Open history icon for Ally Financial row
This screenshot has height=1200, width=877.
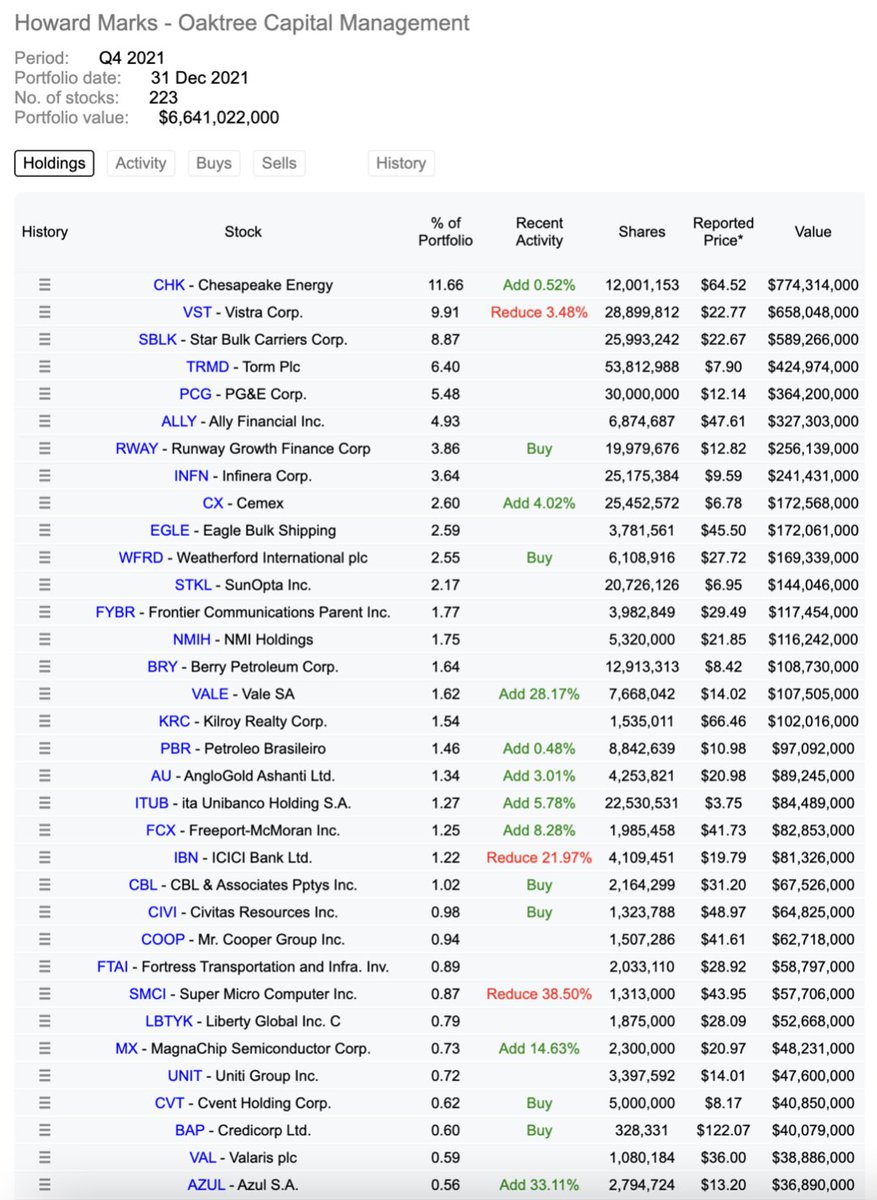[44, 421]
